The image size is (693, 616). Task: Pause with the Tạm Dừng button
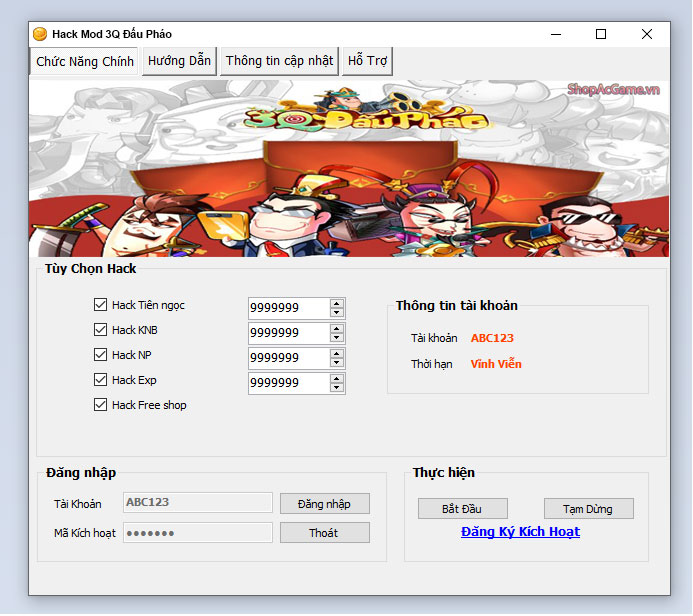588,509
